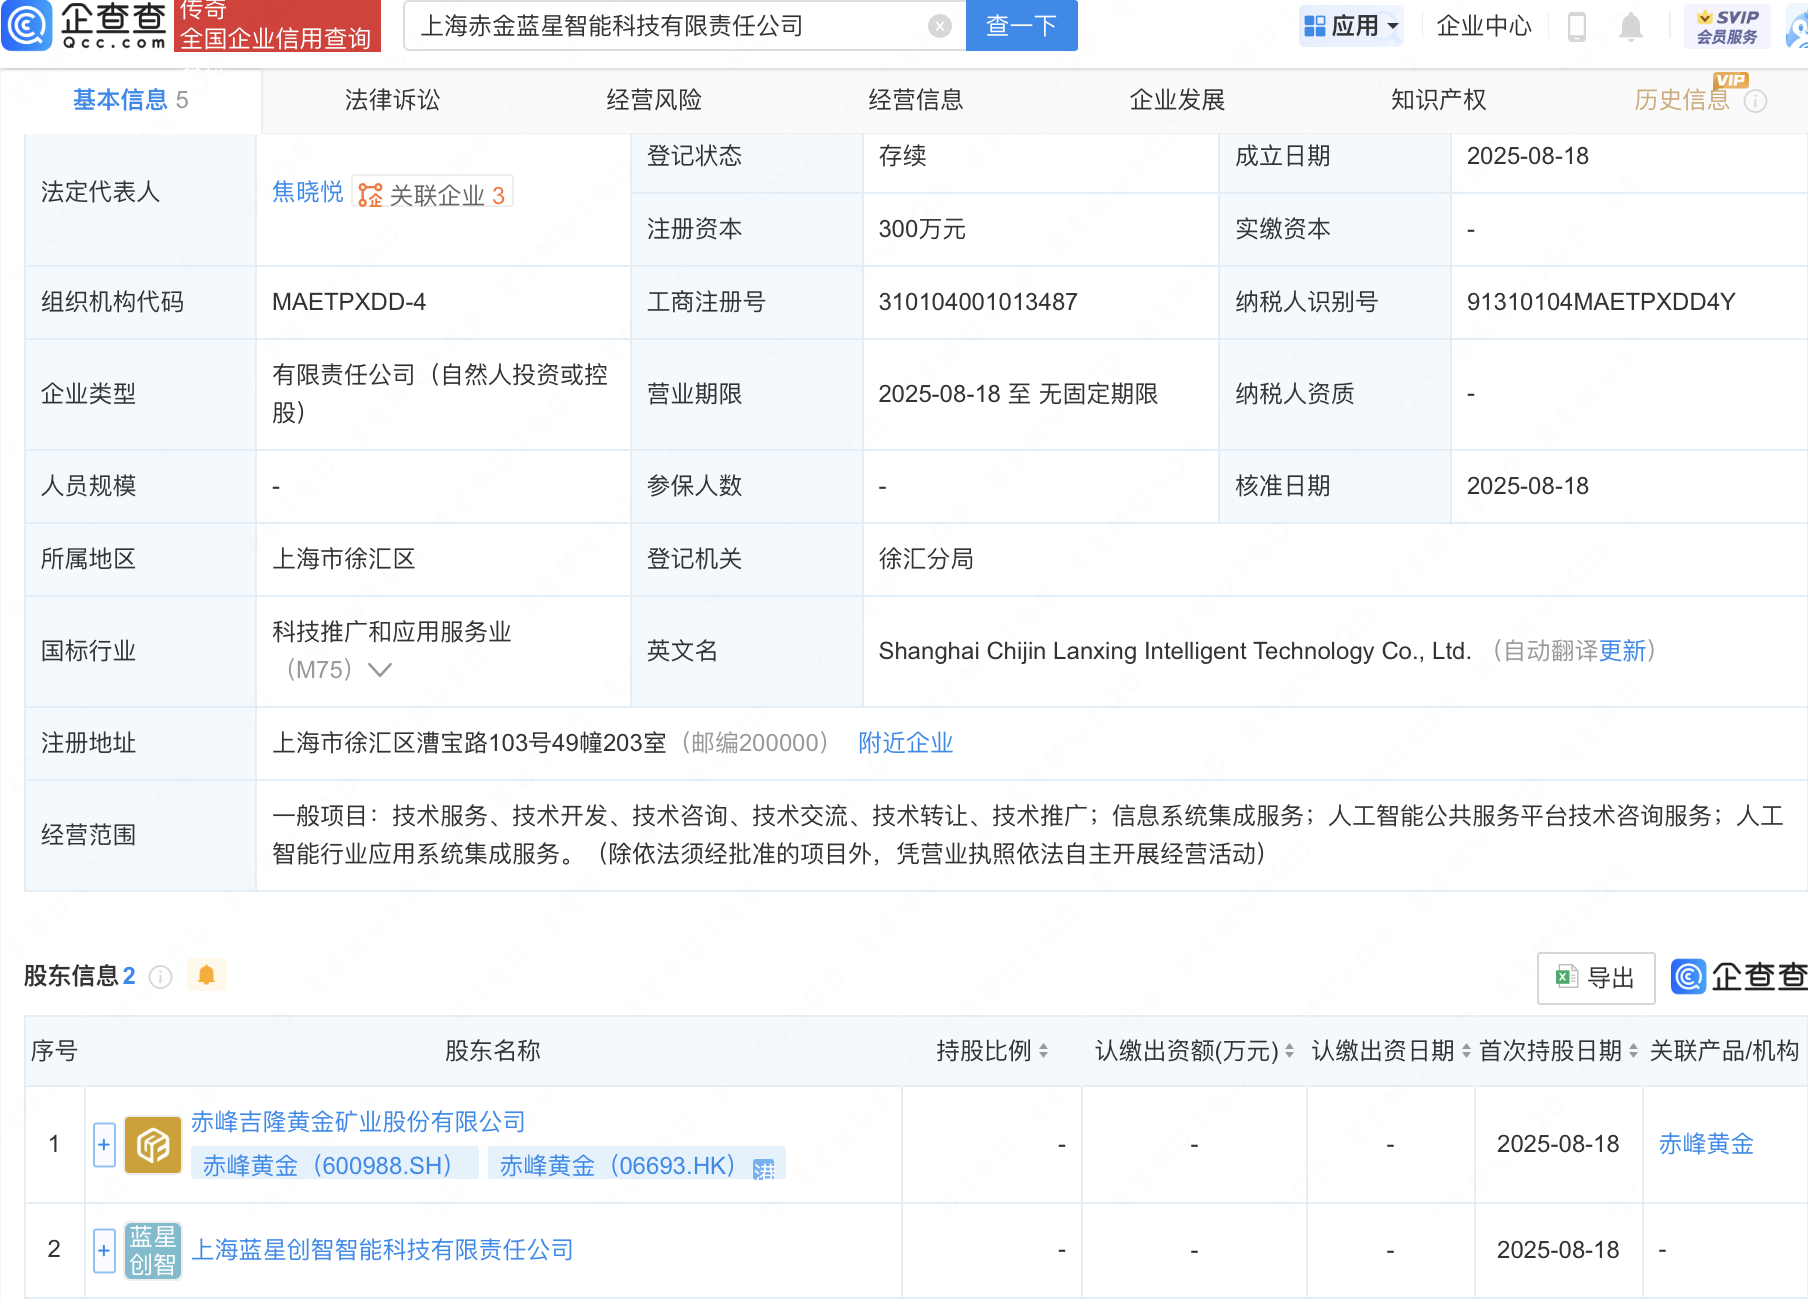Open 赤峰吉隆黄金矿业 company logo
Viewport: 1808px width, 1300px height.
(153, 1144)
